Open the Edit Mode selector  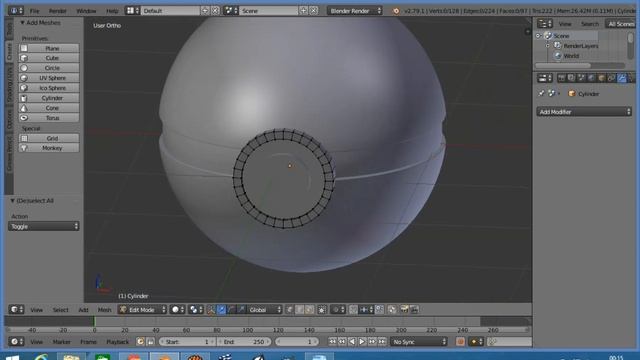pyautogui.click(x=142, y=310)
